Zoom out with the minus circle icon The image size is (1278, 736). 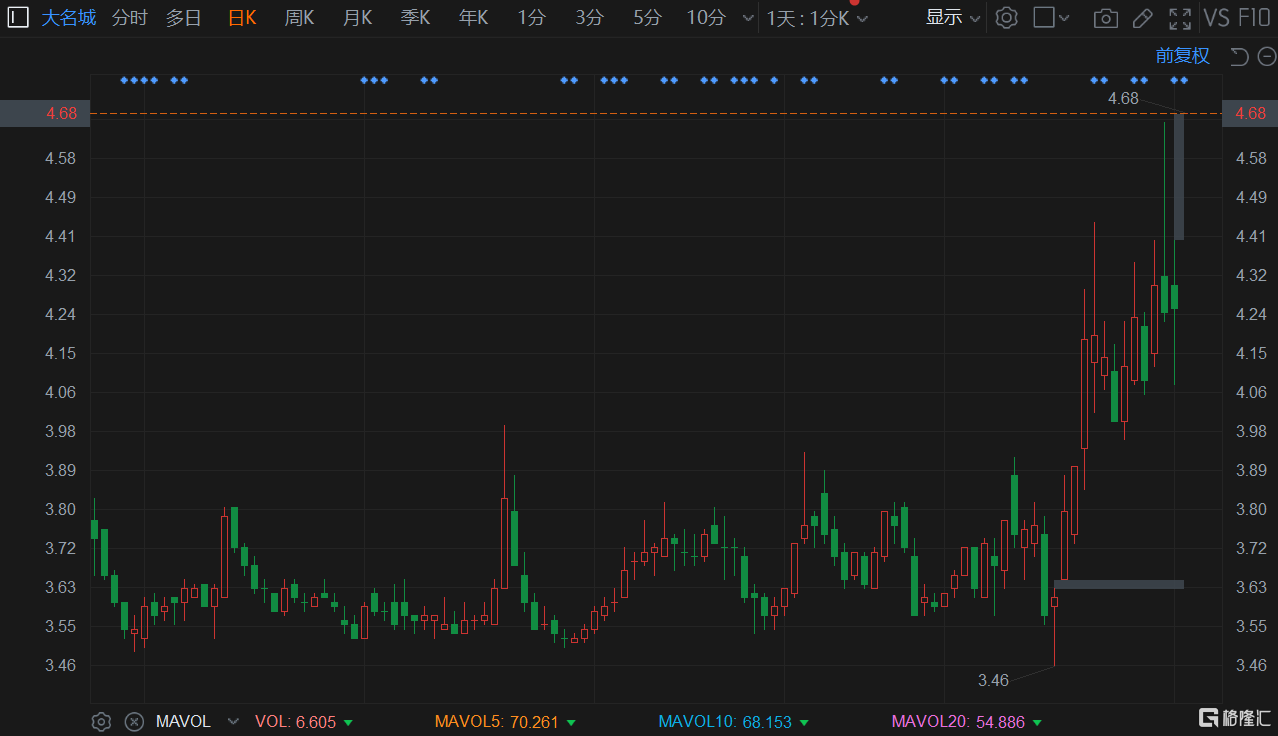click(1265, 56)
